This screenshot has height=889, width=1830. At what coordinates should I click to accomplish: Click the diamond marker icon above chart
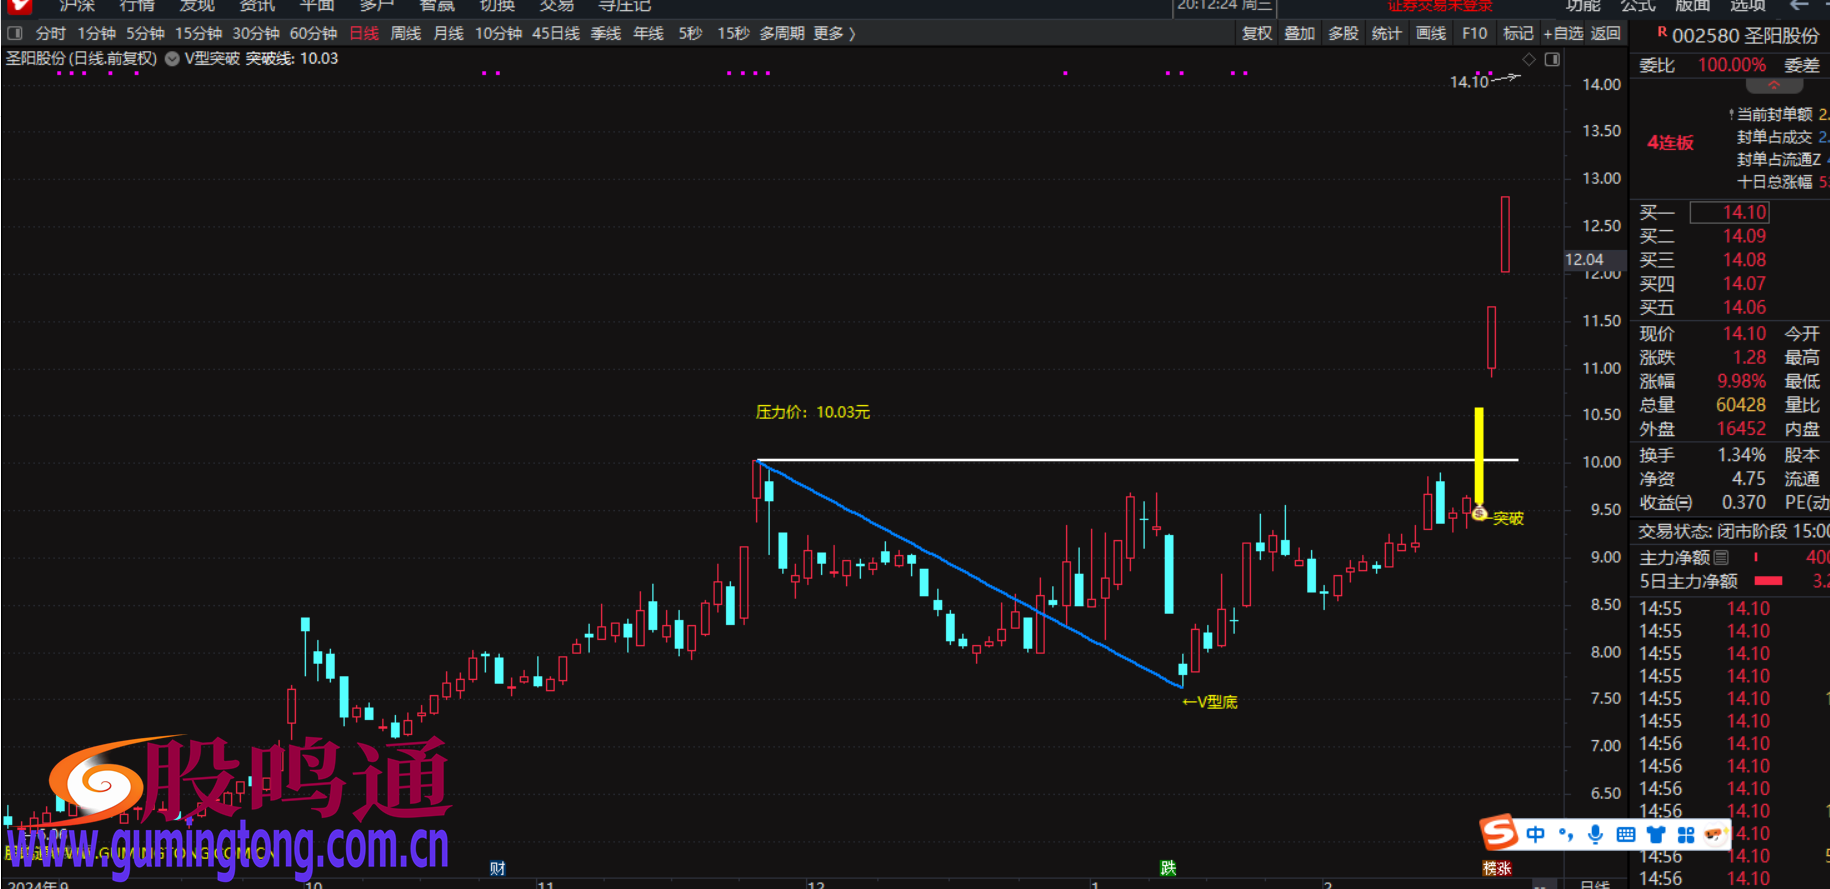1528,59
